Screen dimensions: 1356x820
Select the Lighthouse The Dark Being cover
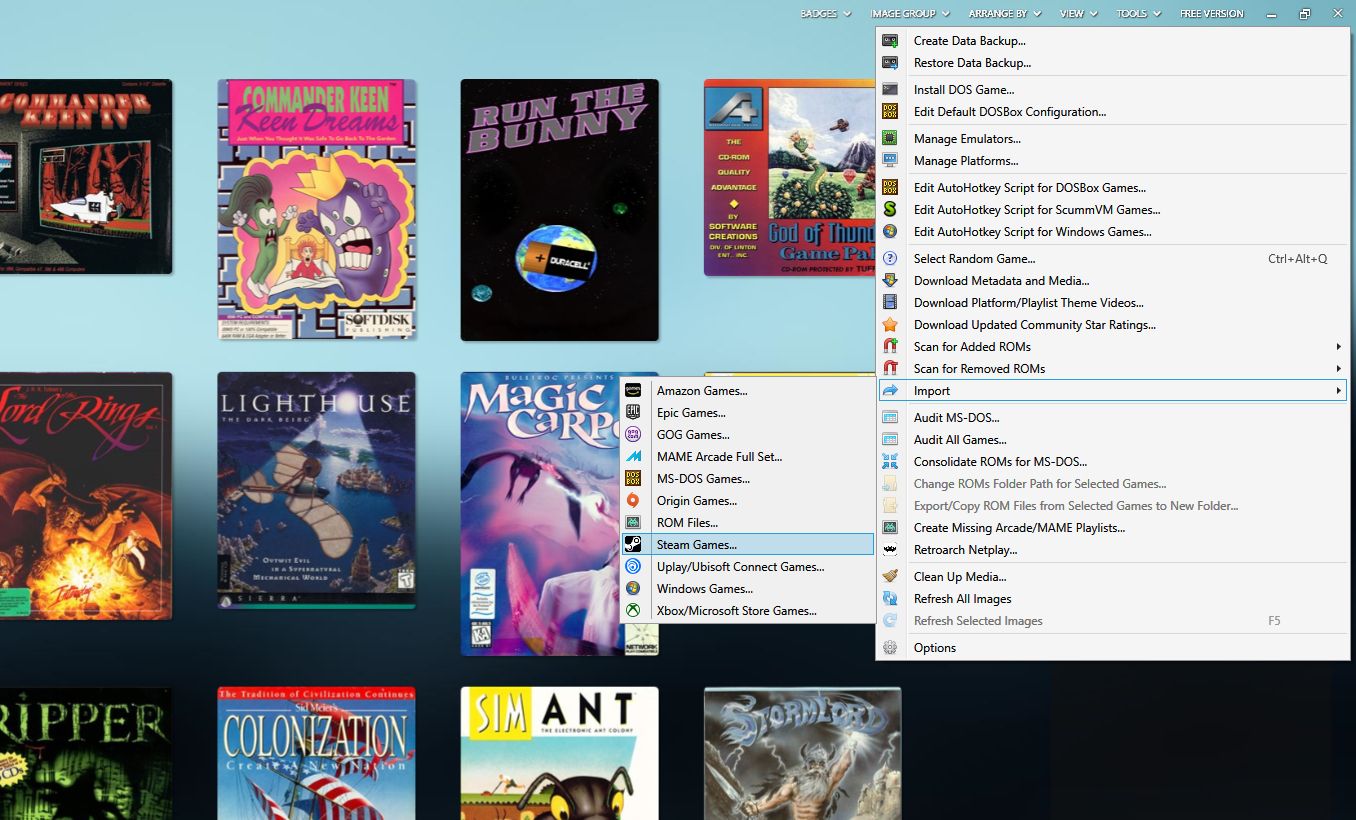(x=317, y=490)
